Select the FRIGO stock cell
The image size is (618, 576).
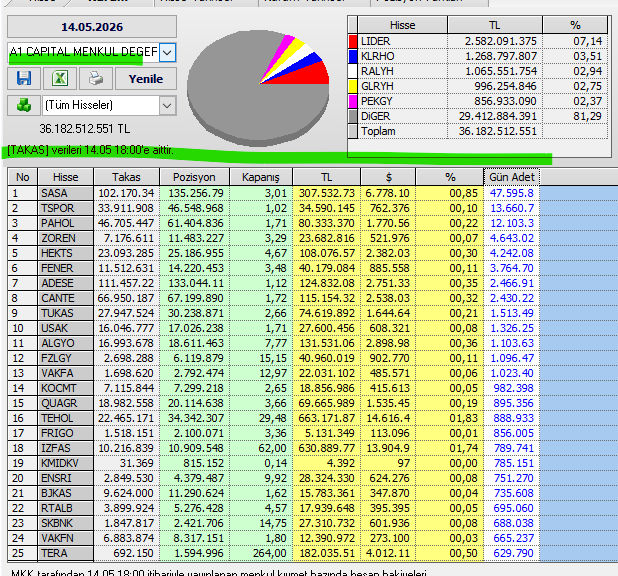(66, 433)
